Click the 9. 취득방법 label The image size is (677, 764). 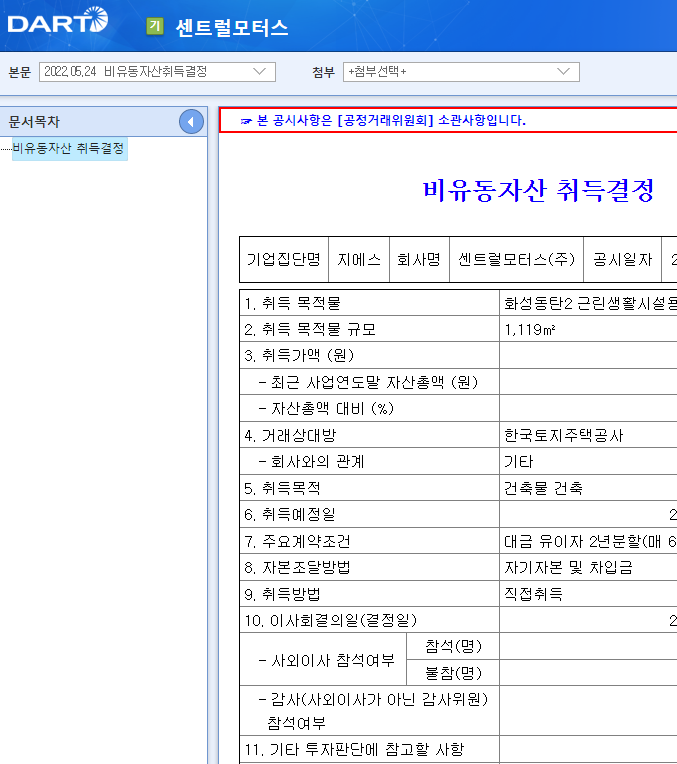282,595
